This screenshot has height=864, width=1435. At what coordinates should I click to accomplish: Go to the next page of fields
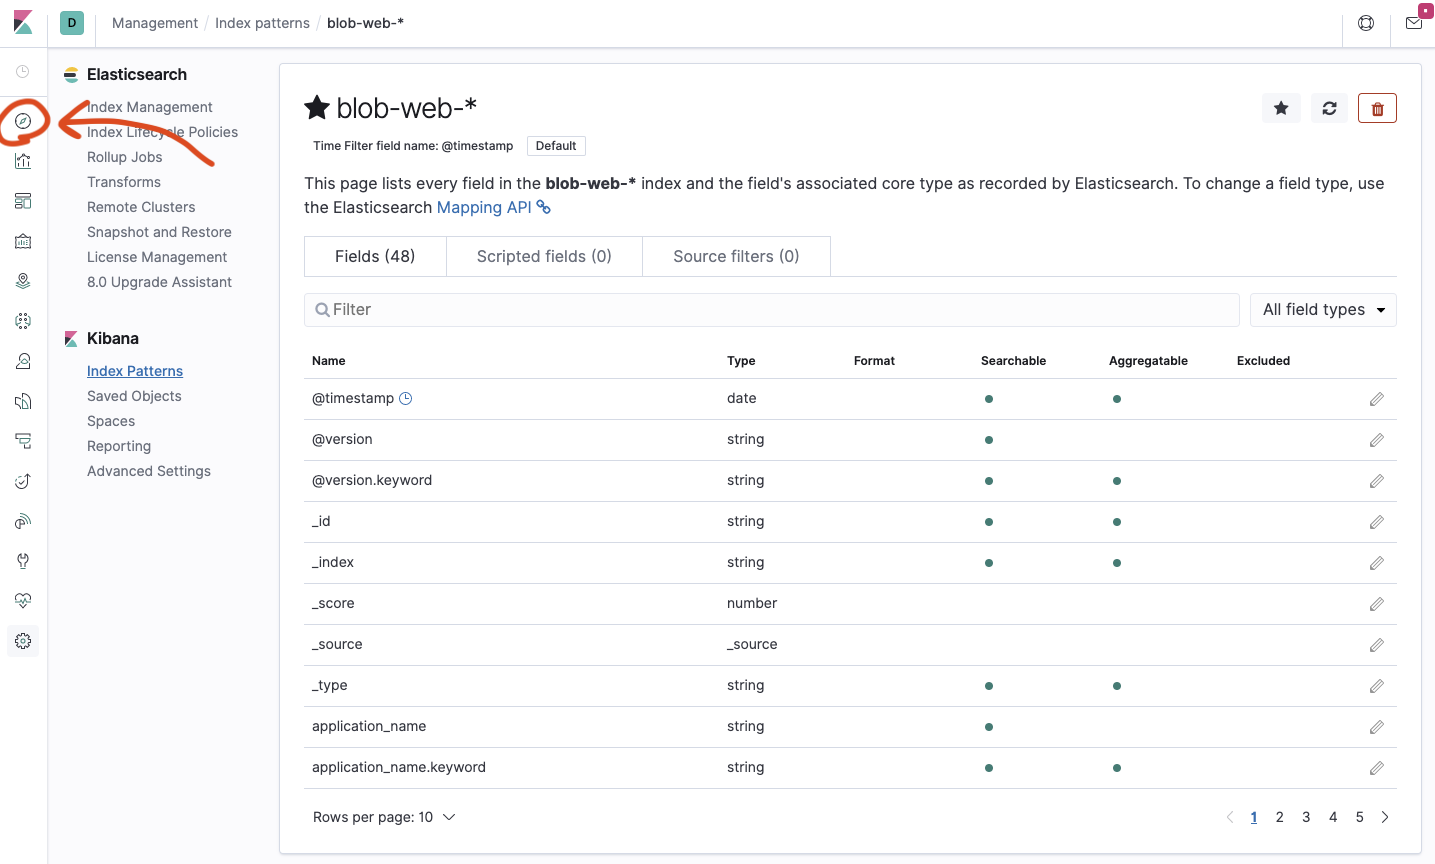1385,817
